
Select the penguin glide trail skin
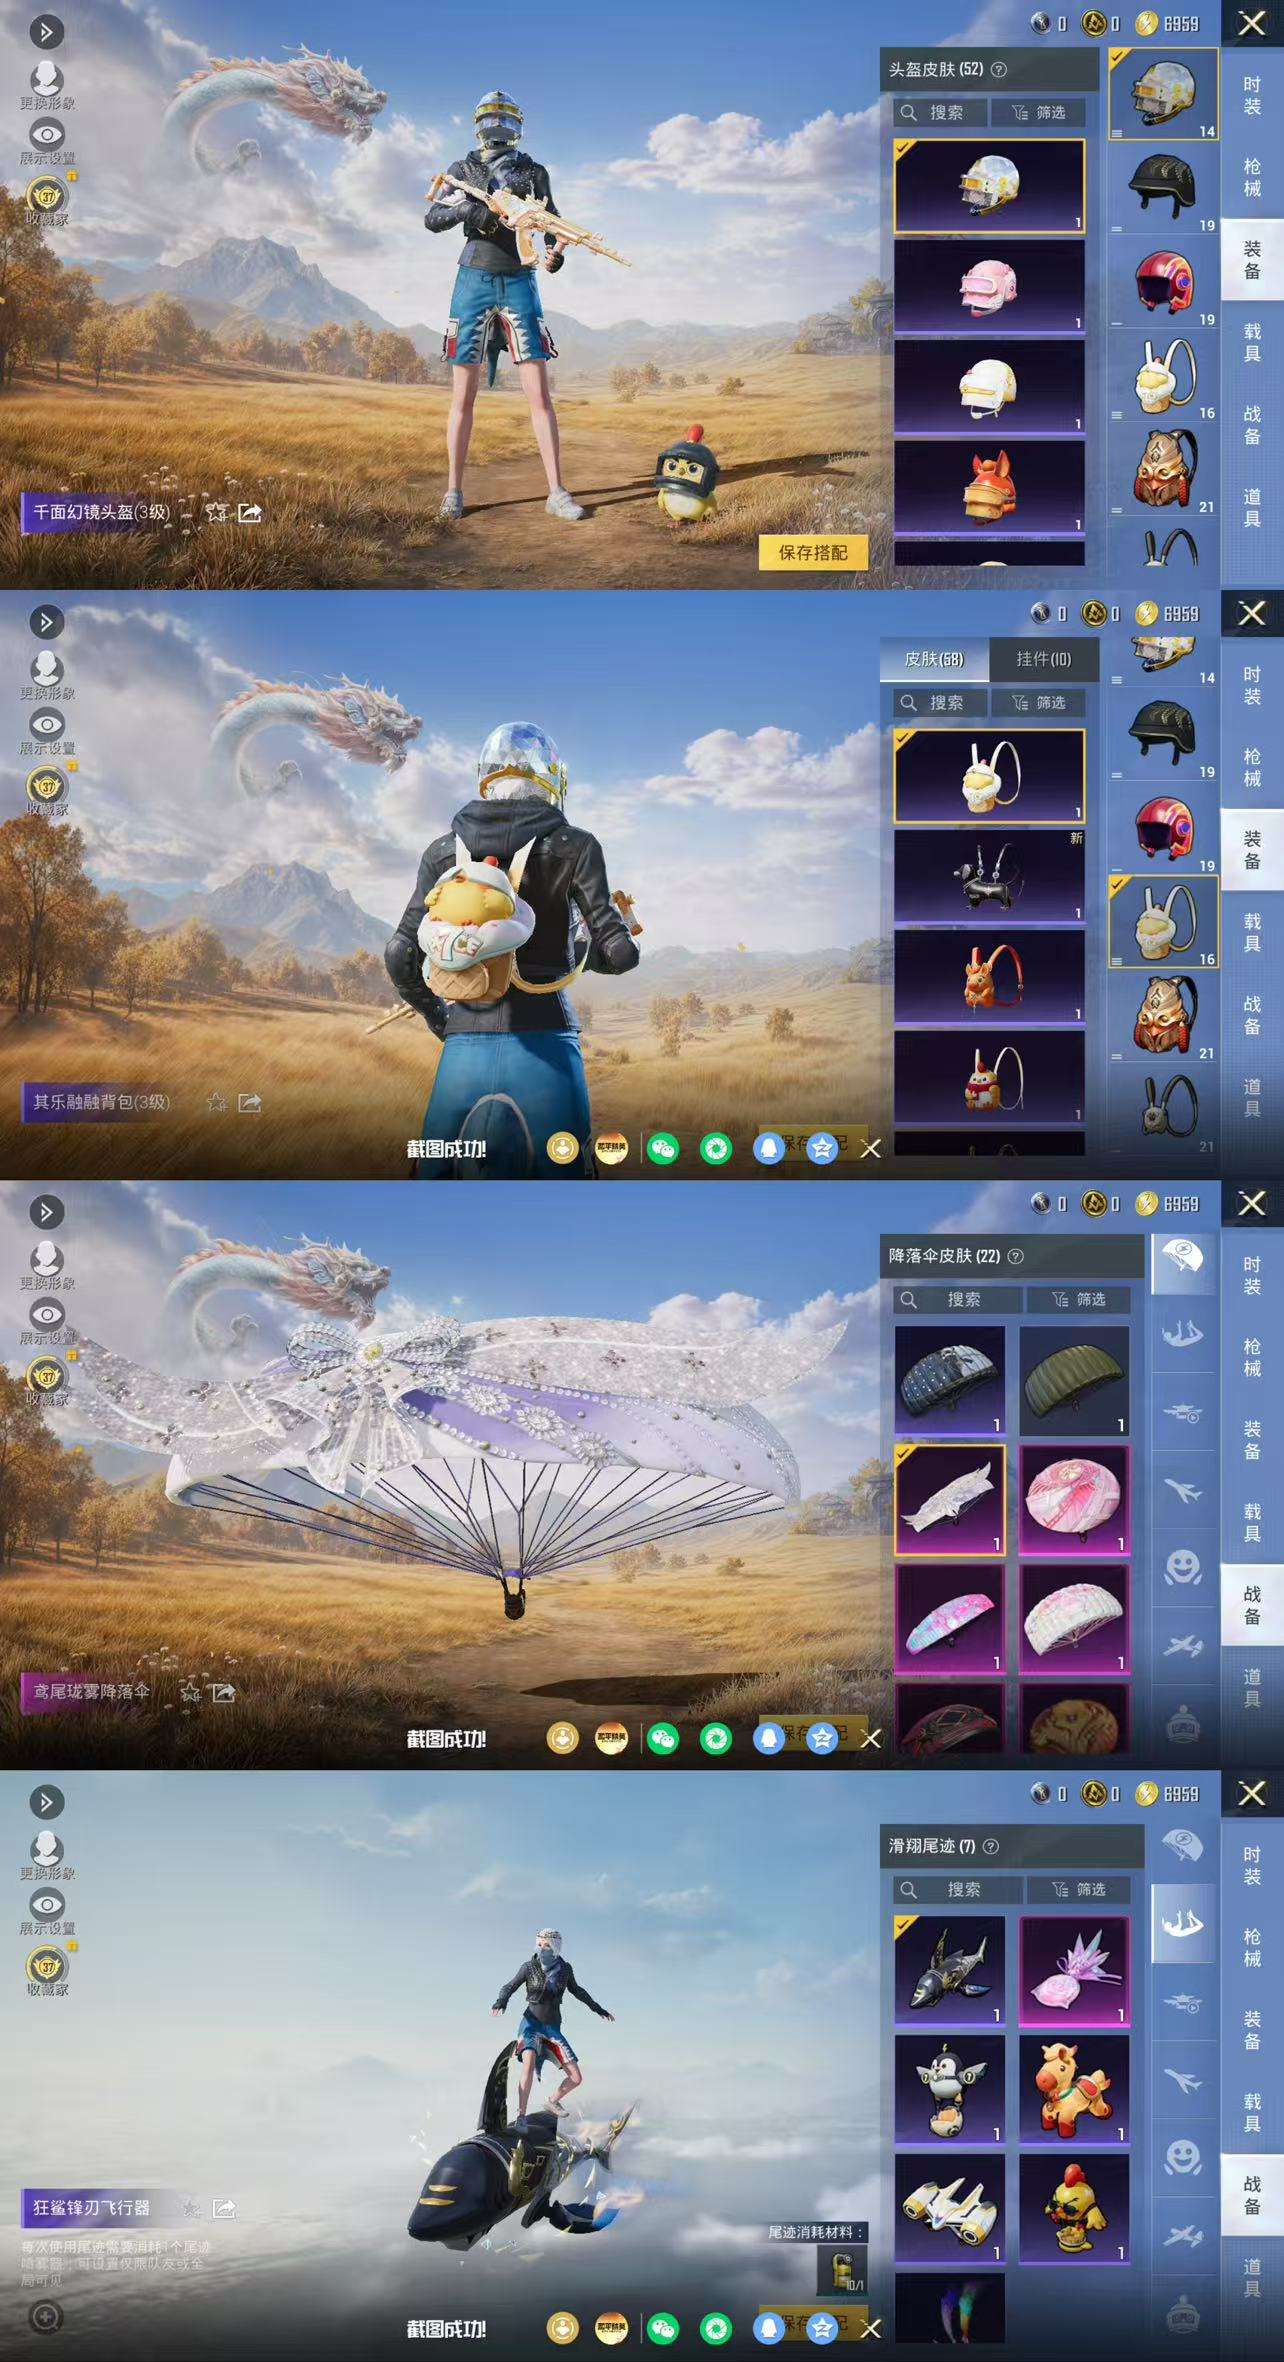950,2089
